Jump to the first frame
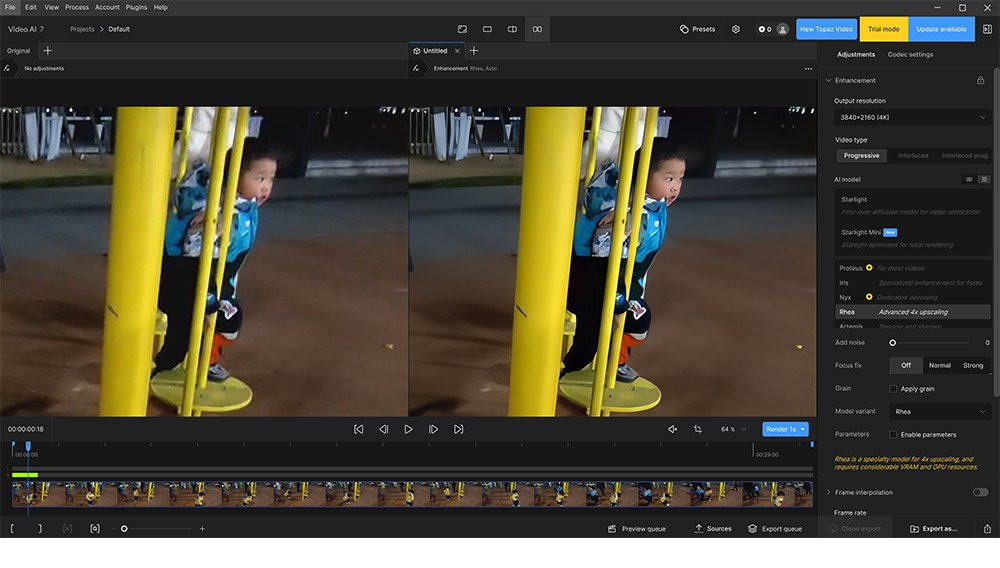The image size is (1000, 568). [358, 429]
